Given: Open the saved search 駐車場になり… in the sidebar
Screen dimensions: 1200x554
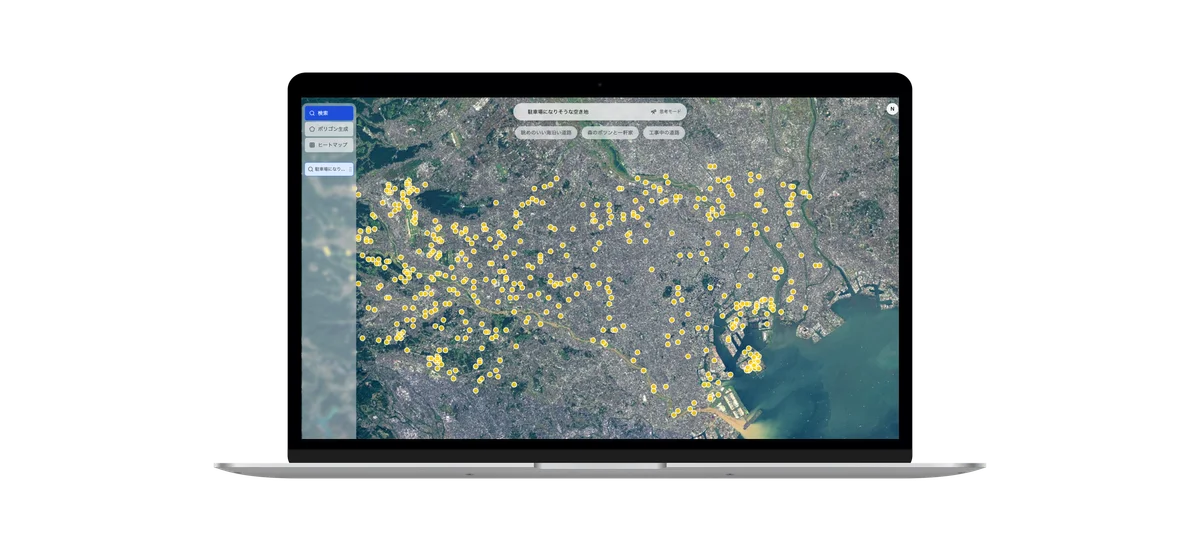Looking at the screenshot, I should pyautogui.click(x=331, y=169).
